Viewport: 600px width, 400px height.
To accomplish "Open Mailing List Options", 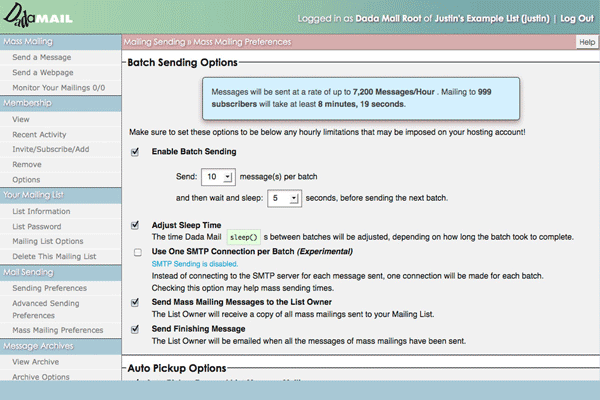I will [x=47, y=241].
